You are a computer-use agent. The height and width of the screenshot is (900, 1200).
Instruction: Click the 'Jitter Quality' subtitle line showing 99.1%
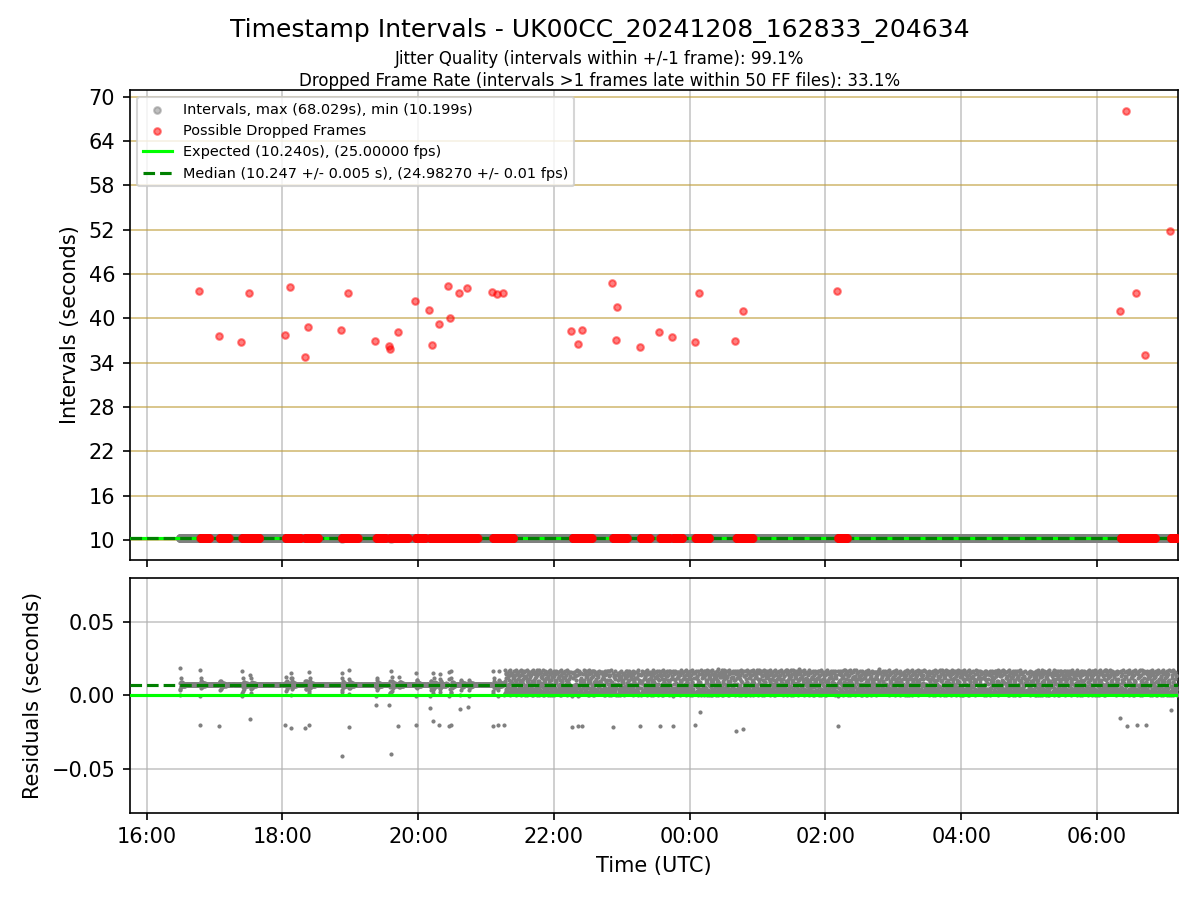[x=599, y=58]
